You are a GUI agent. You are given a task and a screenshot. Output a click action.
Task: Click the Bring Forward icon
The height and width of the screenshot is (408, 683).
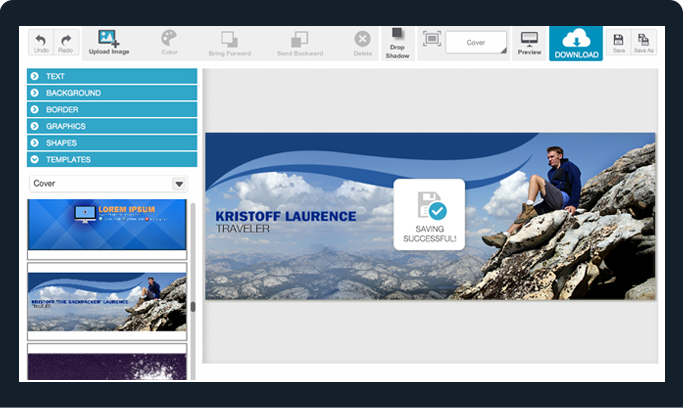(x=229, y=40)
